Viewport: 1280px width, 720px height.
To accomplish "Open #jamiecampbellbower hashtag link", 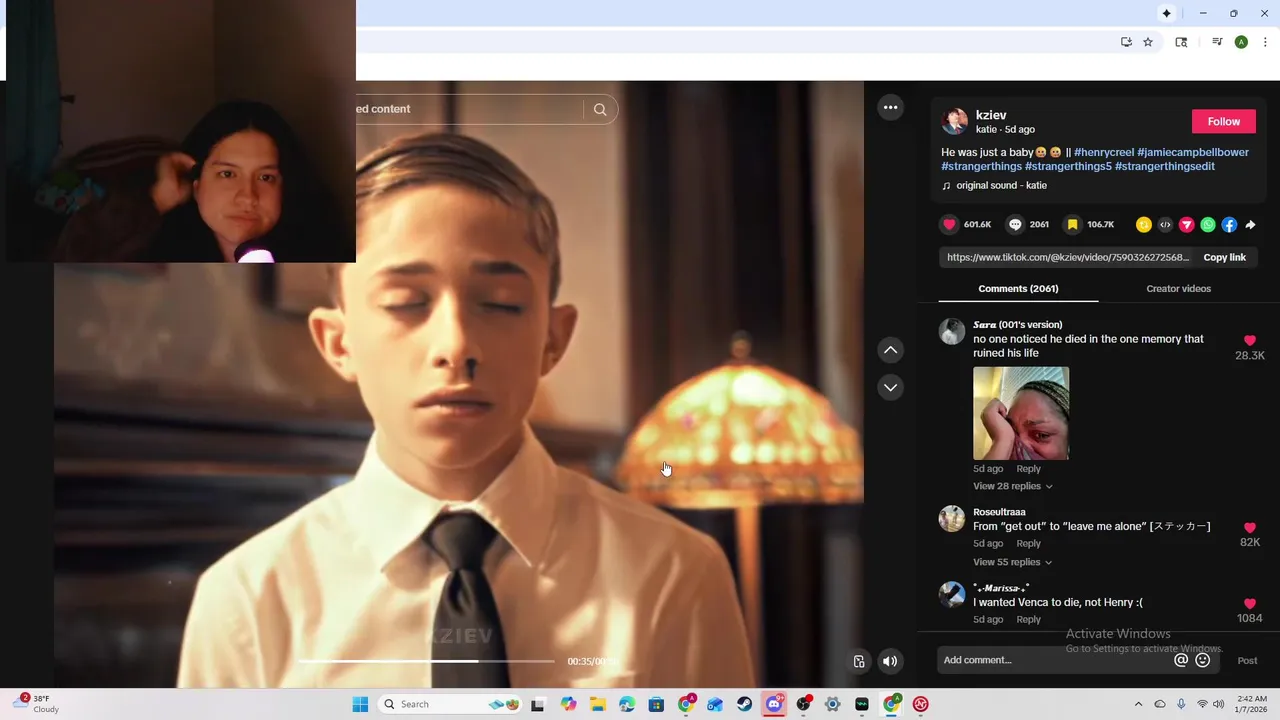I will (1193, 152).
